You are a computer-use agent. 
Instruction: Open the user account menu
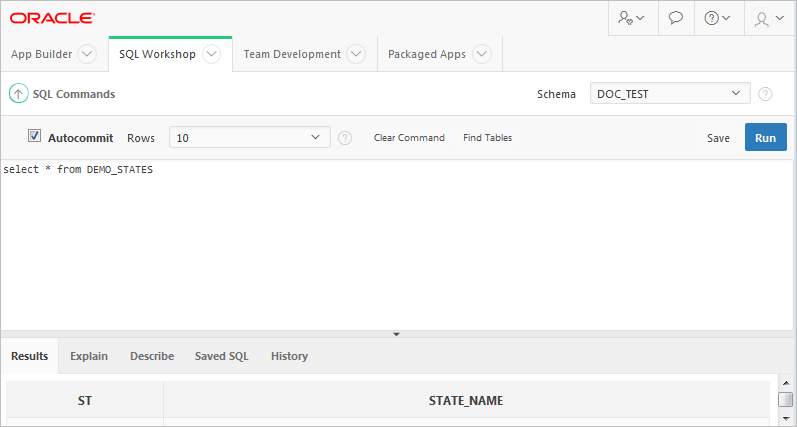coord(769,18)
